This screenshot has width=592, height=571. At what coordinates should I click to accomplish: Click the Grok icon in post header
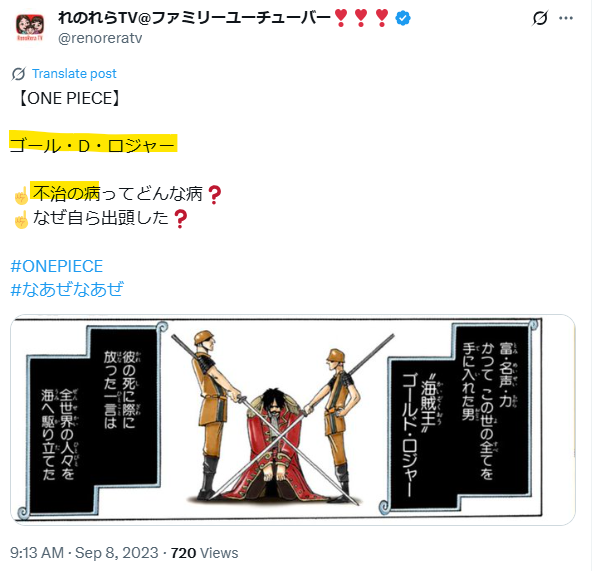pos(540,18)
